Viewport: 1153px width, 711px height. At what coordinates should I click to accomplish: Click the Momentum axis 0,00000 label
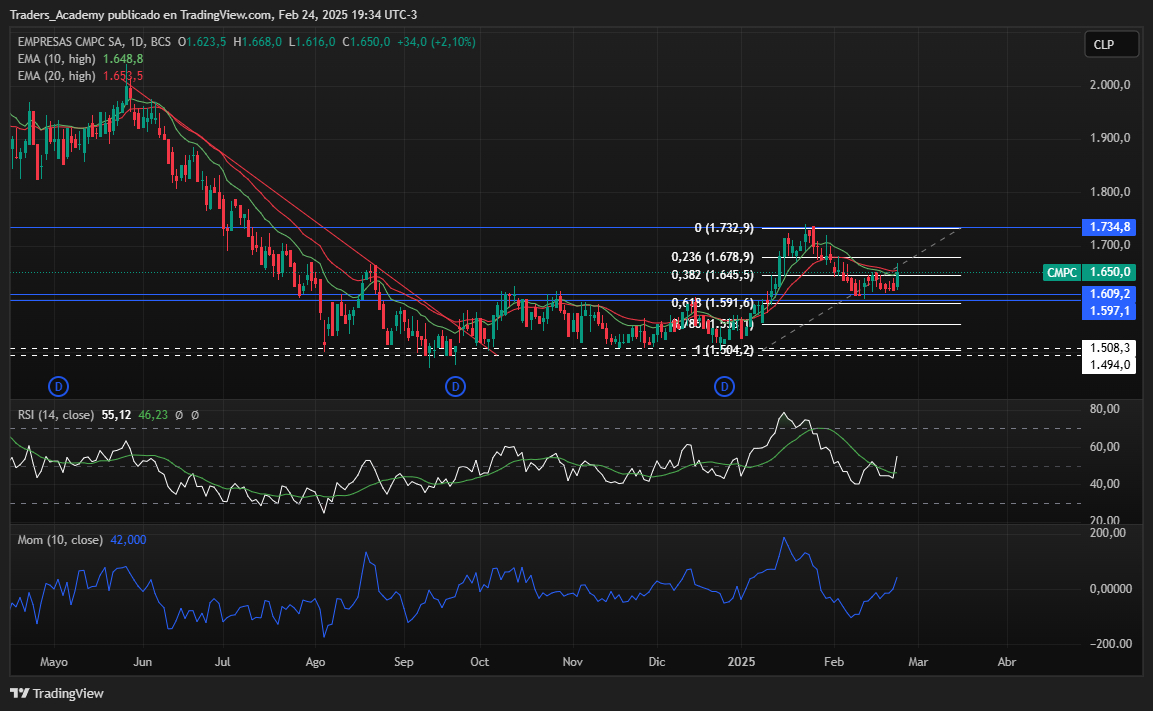pos(1110,589)
